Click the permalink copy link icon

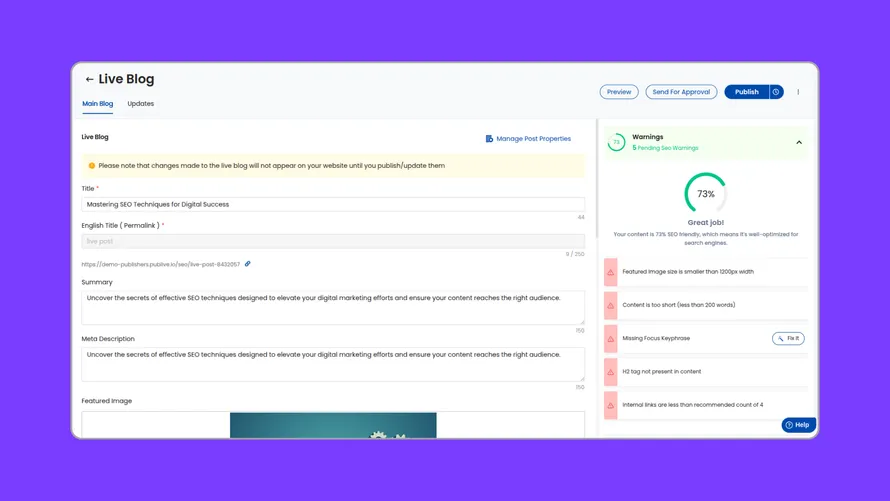coord(248,264)
